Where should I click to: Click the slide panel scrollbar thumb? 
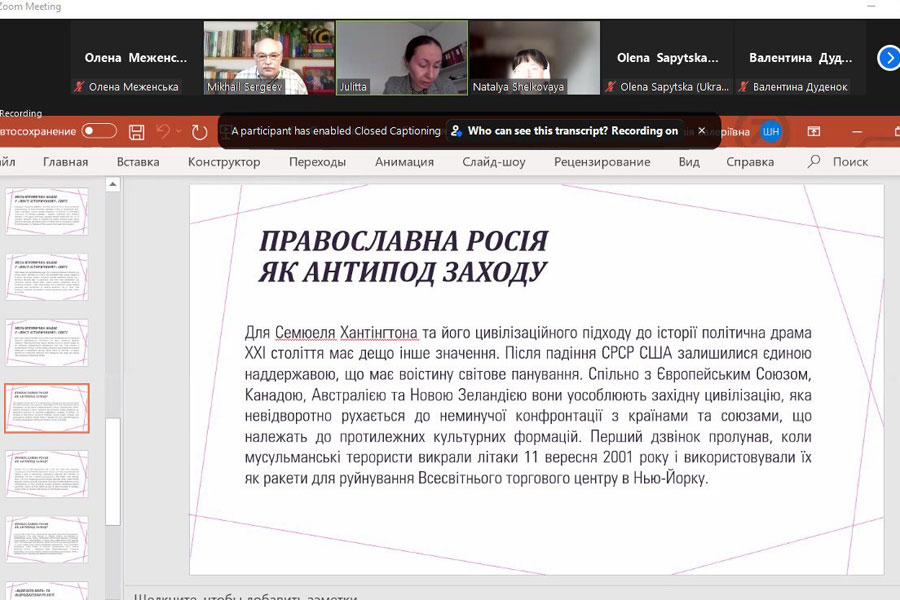[113, 472]
